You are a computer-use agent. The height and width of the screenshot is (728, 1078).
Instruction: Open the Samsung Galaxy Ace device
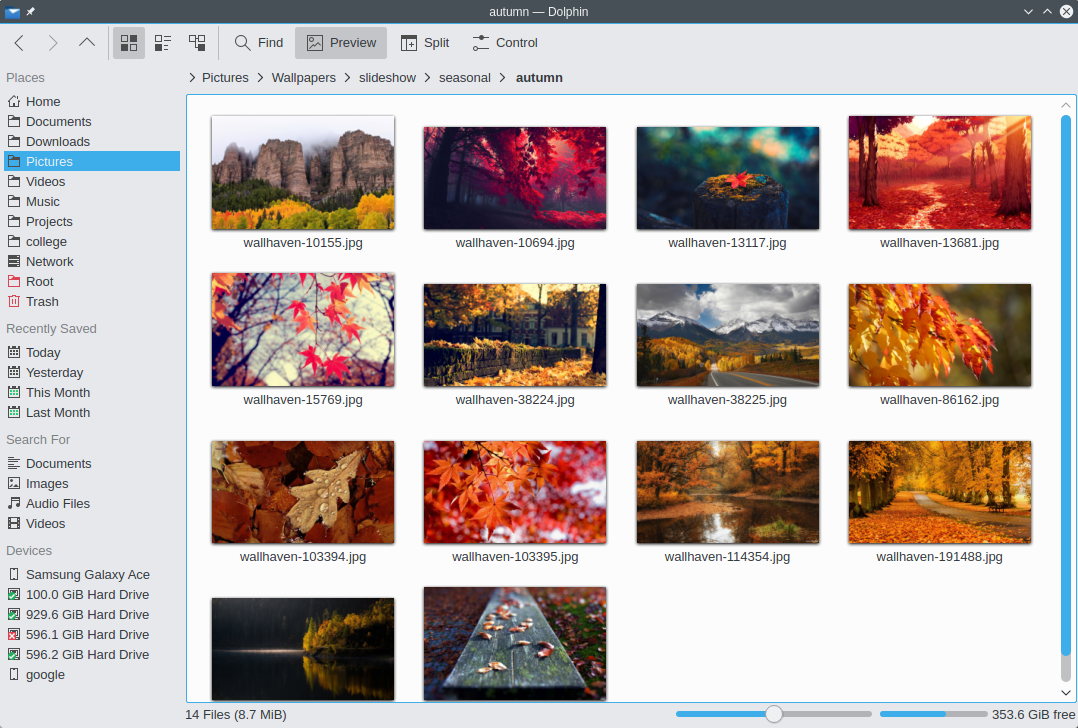click(x=87, y=574)
